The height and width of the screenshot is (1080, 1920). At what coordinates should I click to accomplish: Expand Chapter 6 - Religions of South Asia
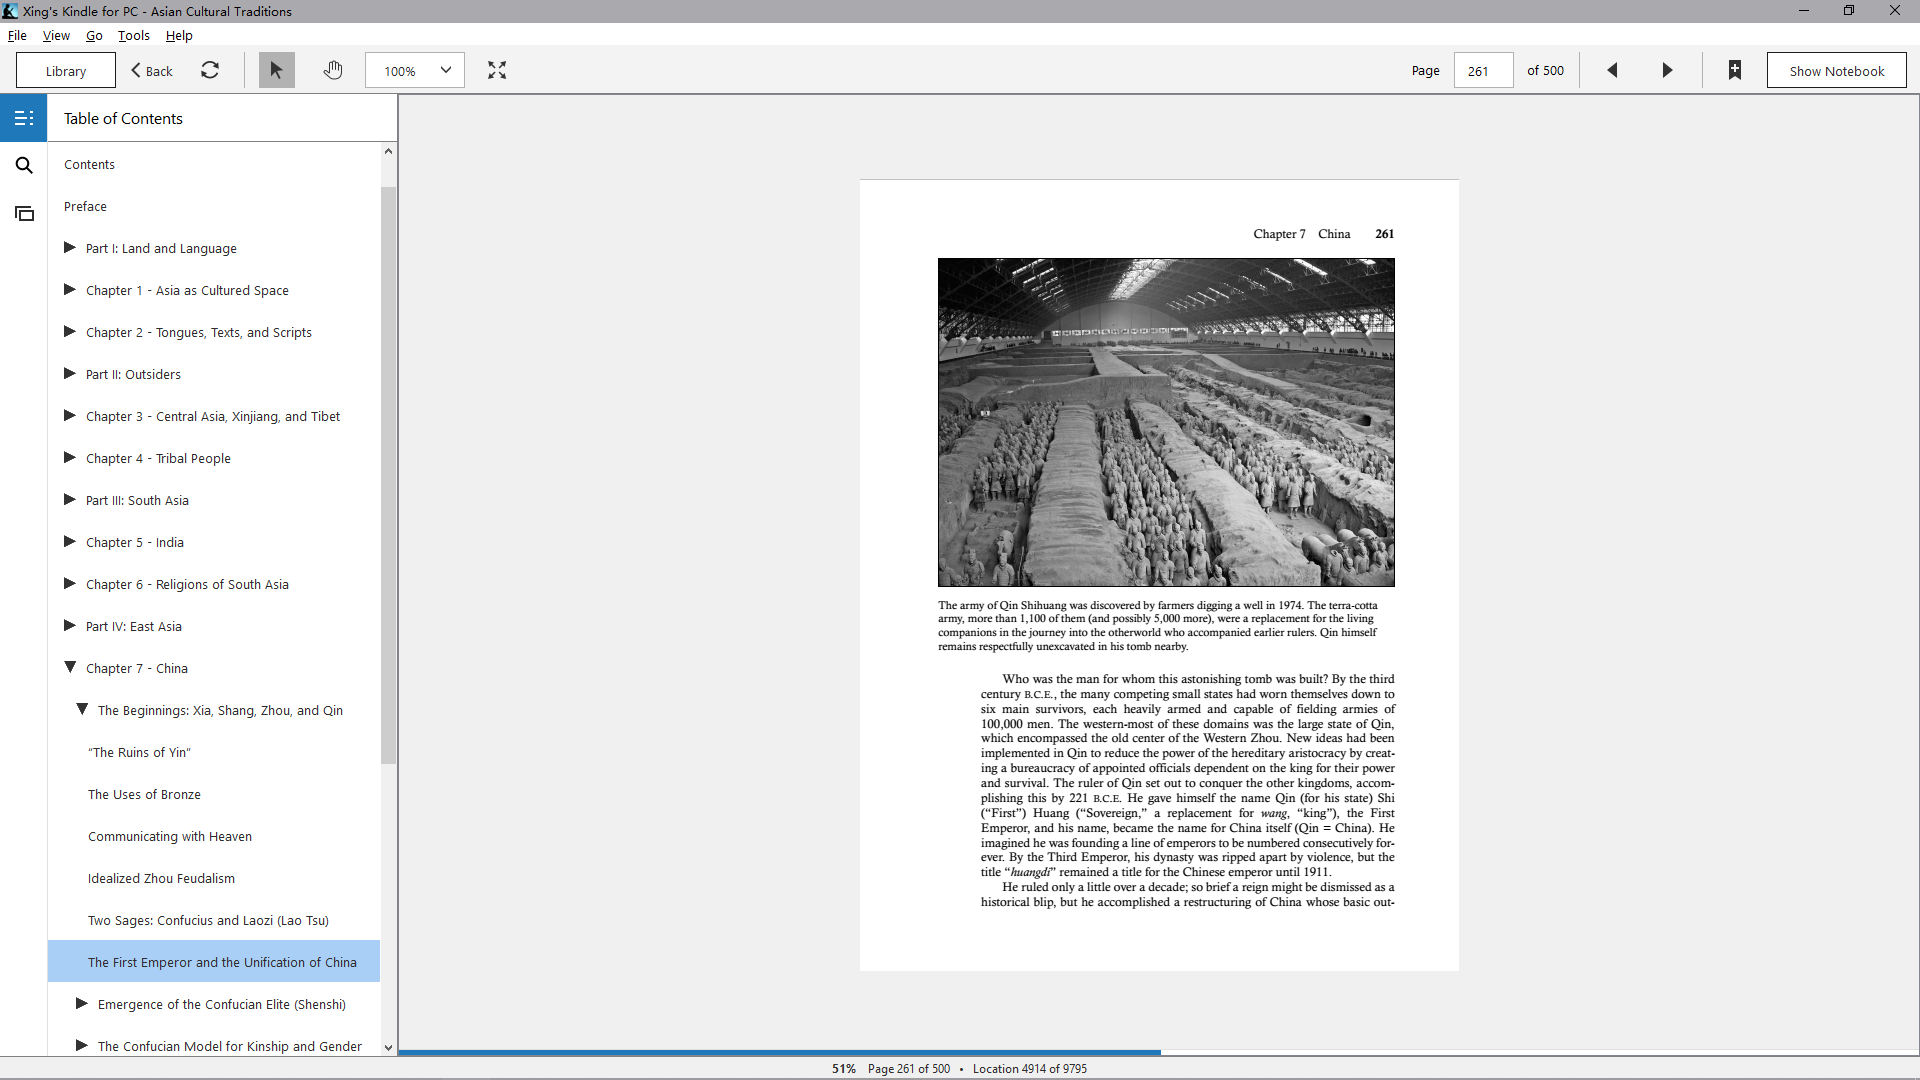click(70, 584)
